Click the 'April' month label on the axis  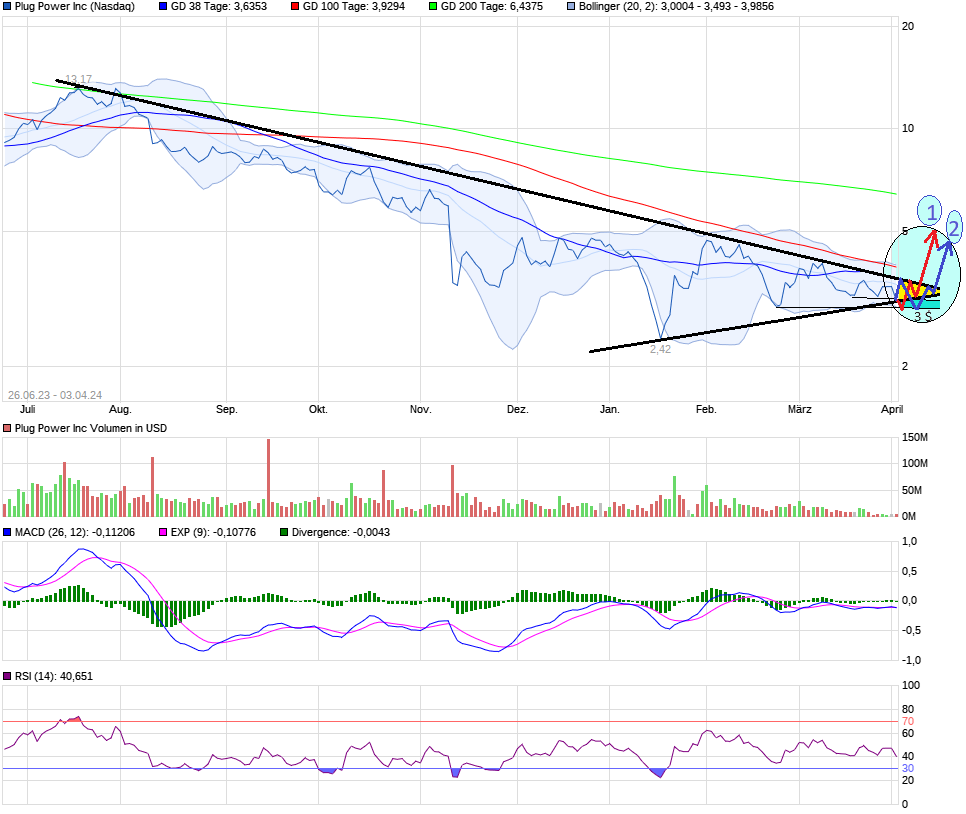[x=891, y=410]
